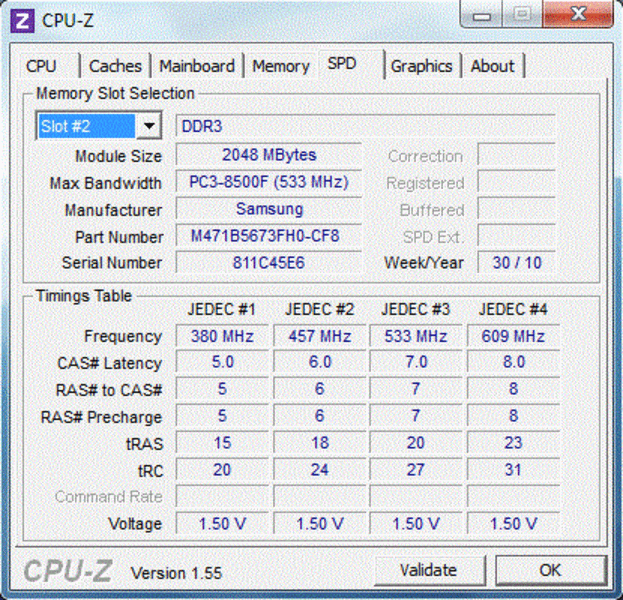Open the Mainboard tab
Viewport: 623px width, 600px height.
pyautogui.click(x=197, y=66)
